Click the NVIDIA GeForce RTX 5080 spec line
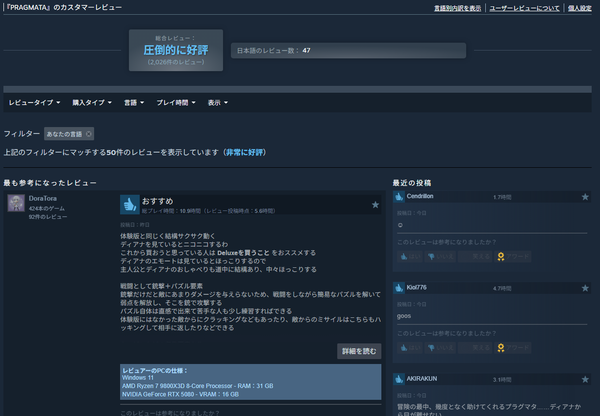The image size is (600, 416). [180, 394]
